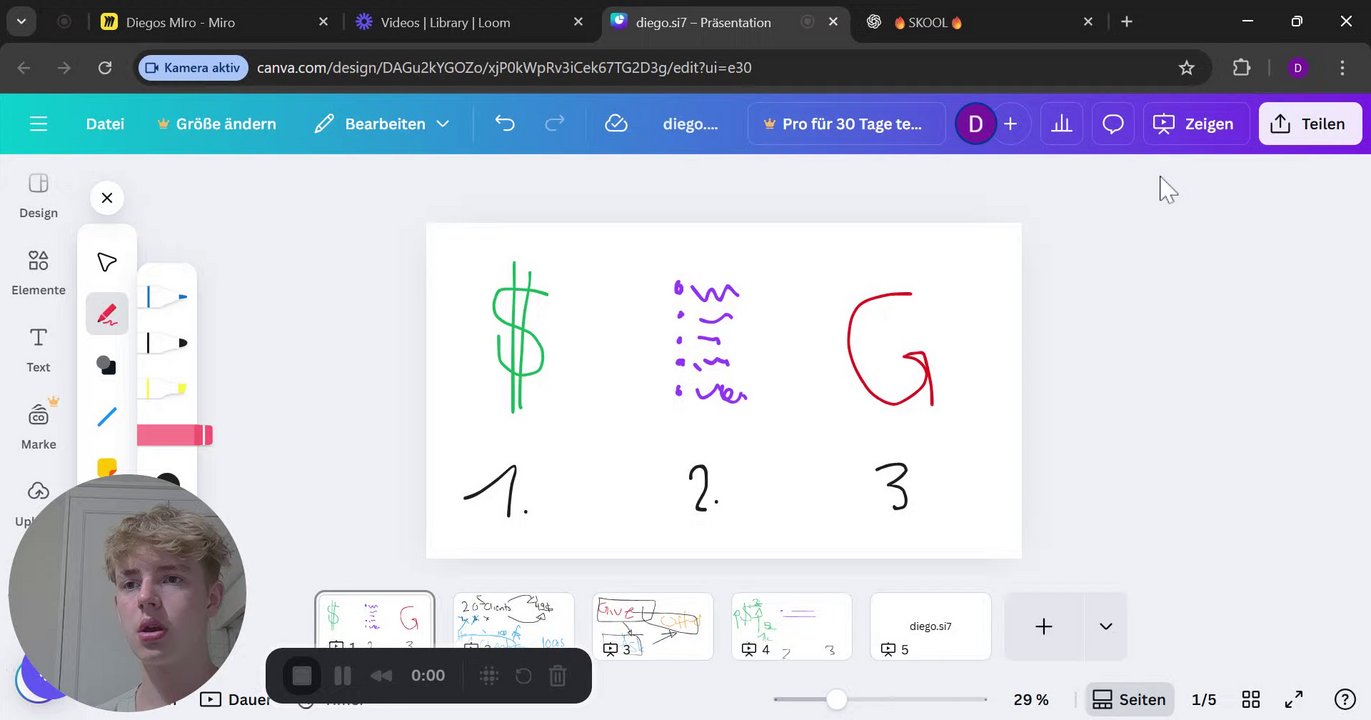Close the drawing toolbar

pyautogui.click(x=107, y=198)
